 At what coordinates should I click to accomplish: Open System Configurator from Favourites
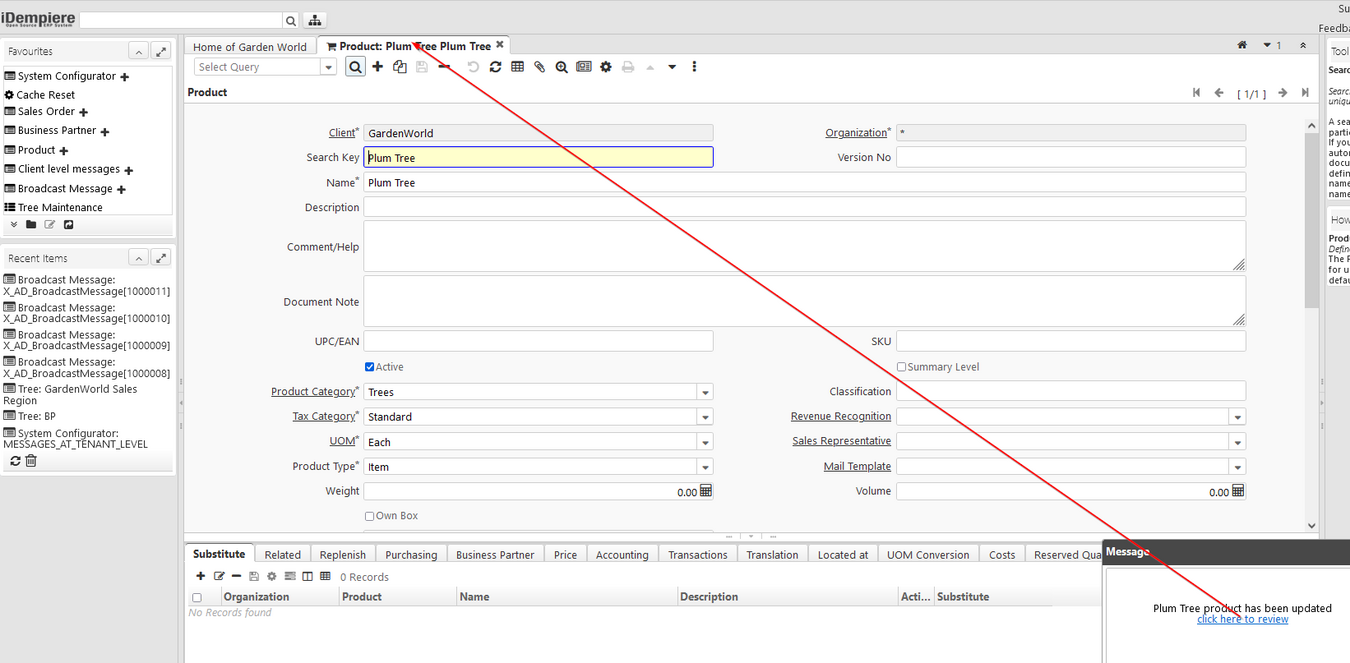click(x=66, y=76)
